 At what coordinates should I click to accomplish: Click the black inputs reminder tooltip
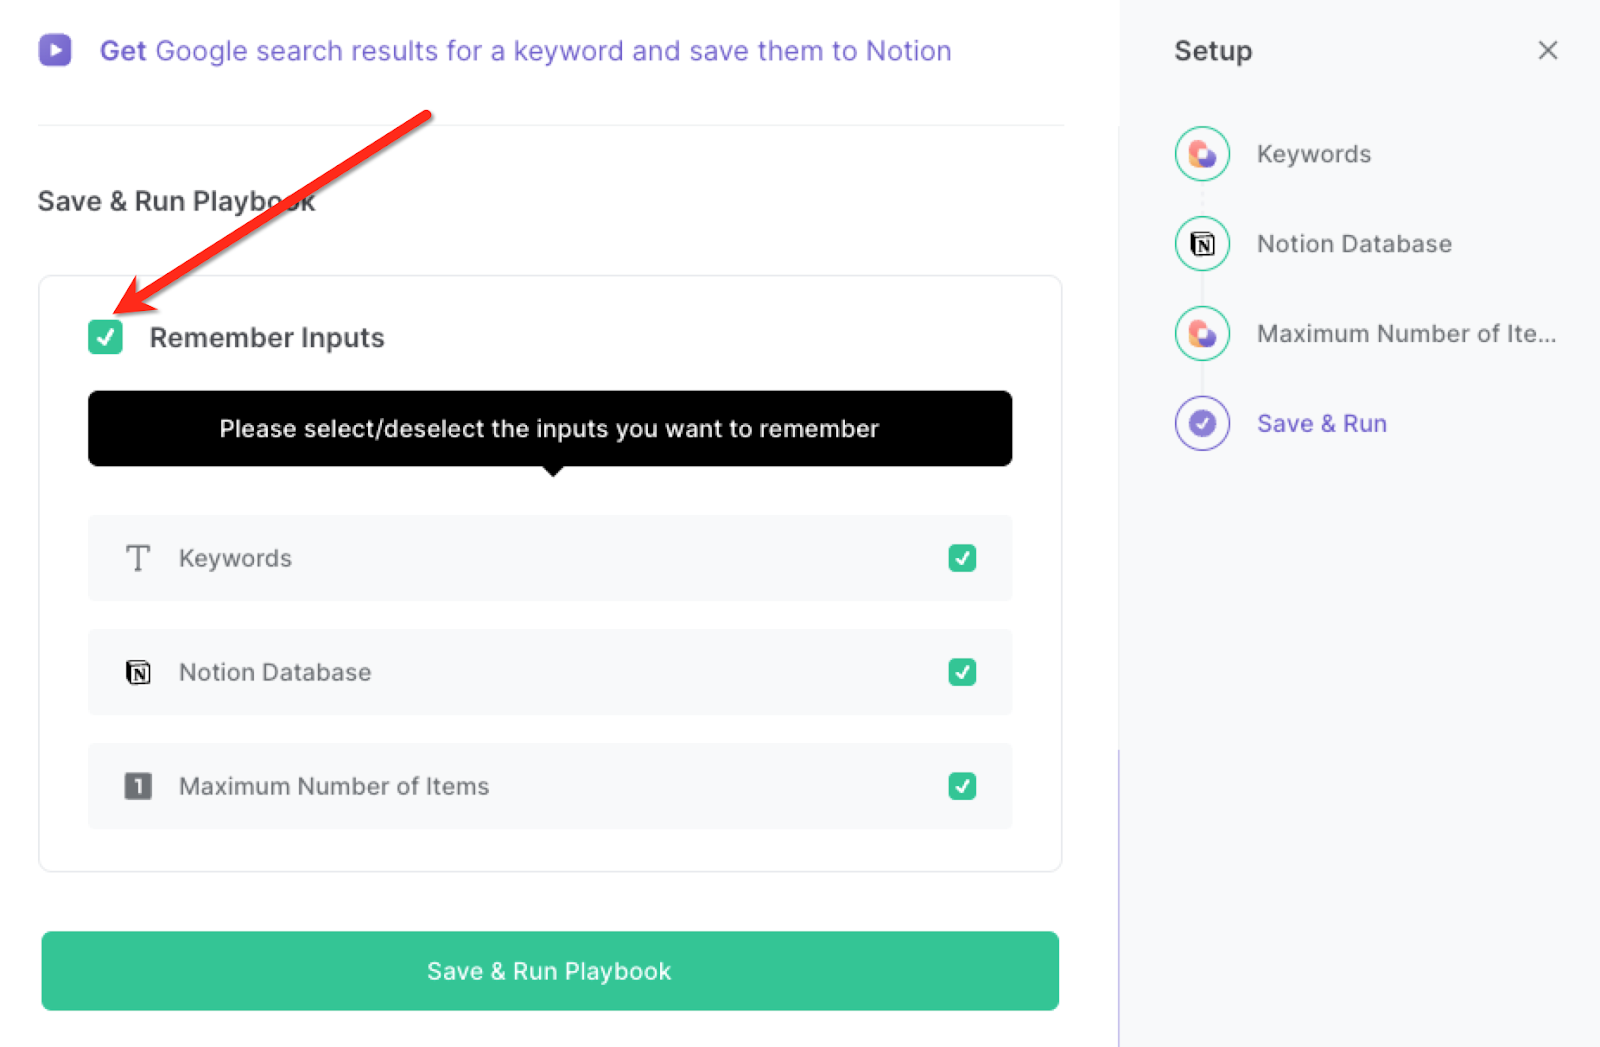coord(549,428)
